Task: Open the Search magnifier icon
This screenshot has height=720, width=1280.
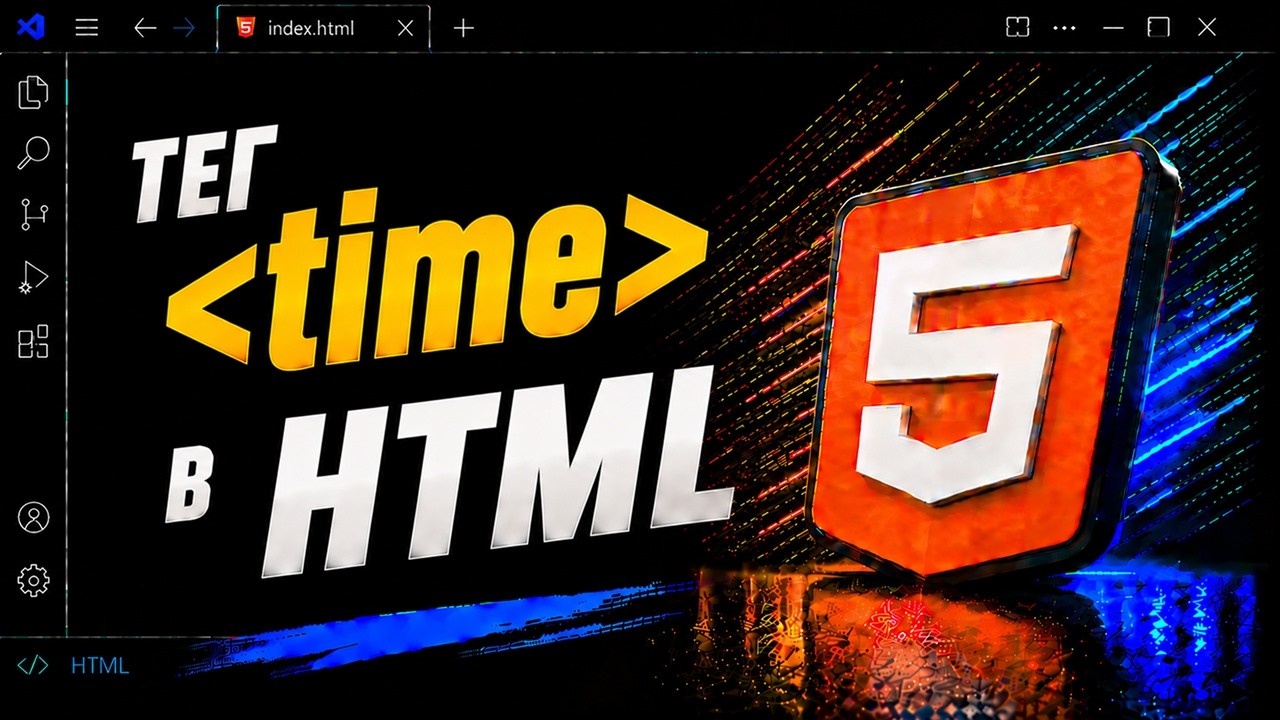Action: (33, 153)
